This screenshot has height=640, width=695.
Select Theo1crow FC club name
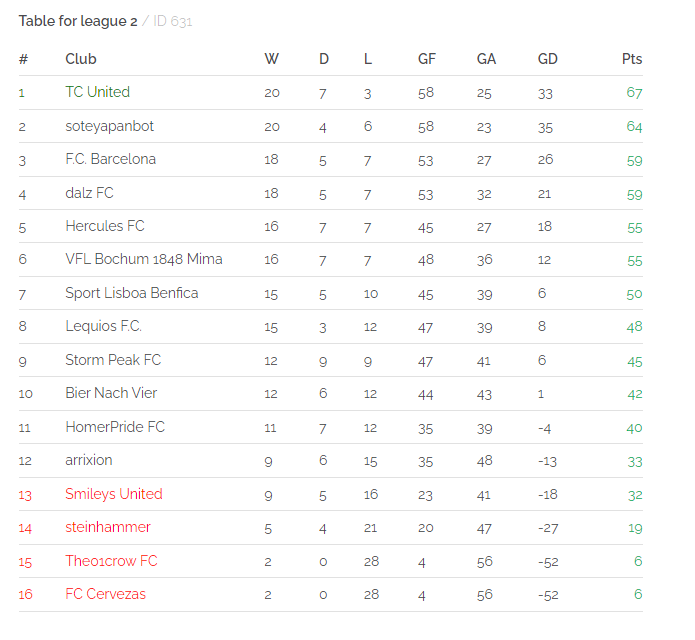click(111, 561)
